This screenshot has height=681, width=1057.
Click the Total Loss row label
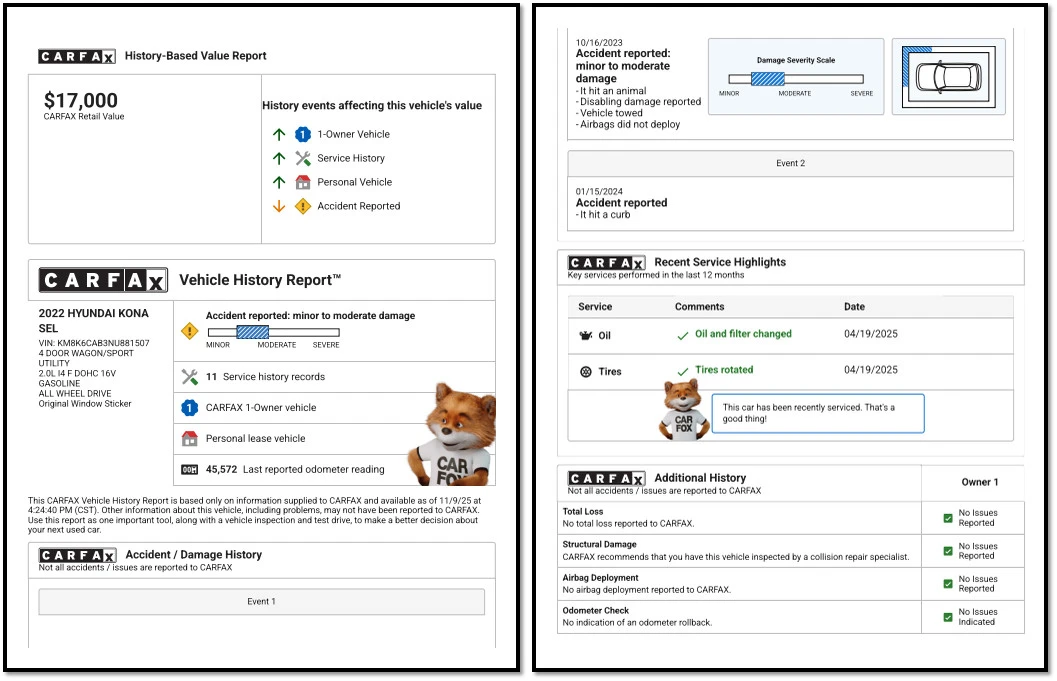(x=583, y=512)
